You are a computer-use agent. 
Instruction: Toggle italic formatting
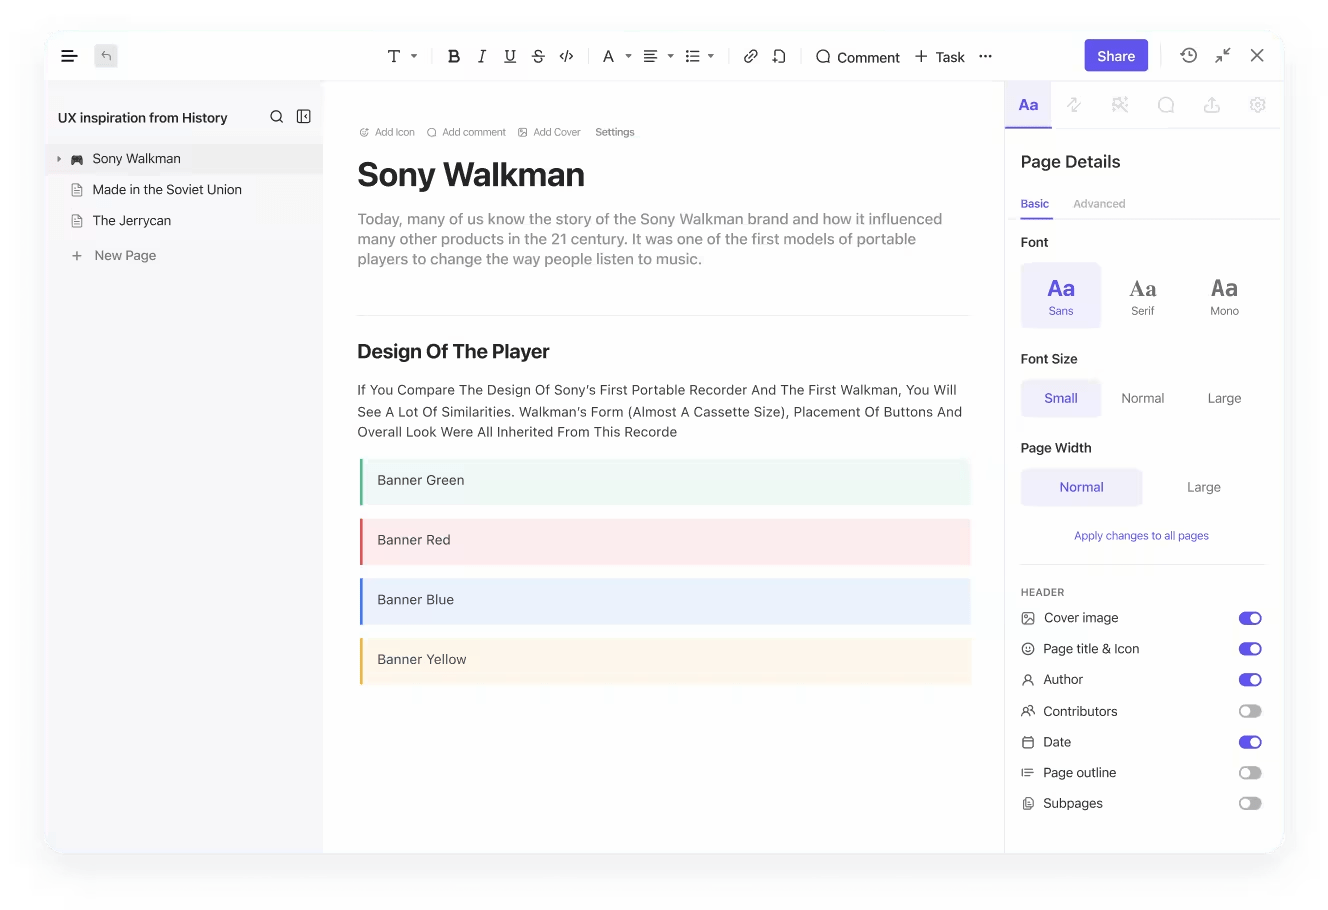[x=482, y=57]
